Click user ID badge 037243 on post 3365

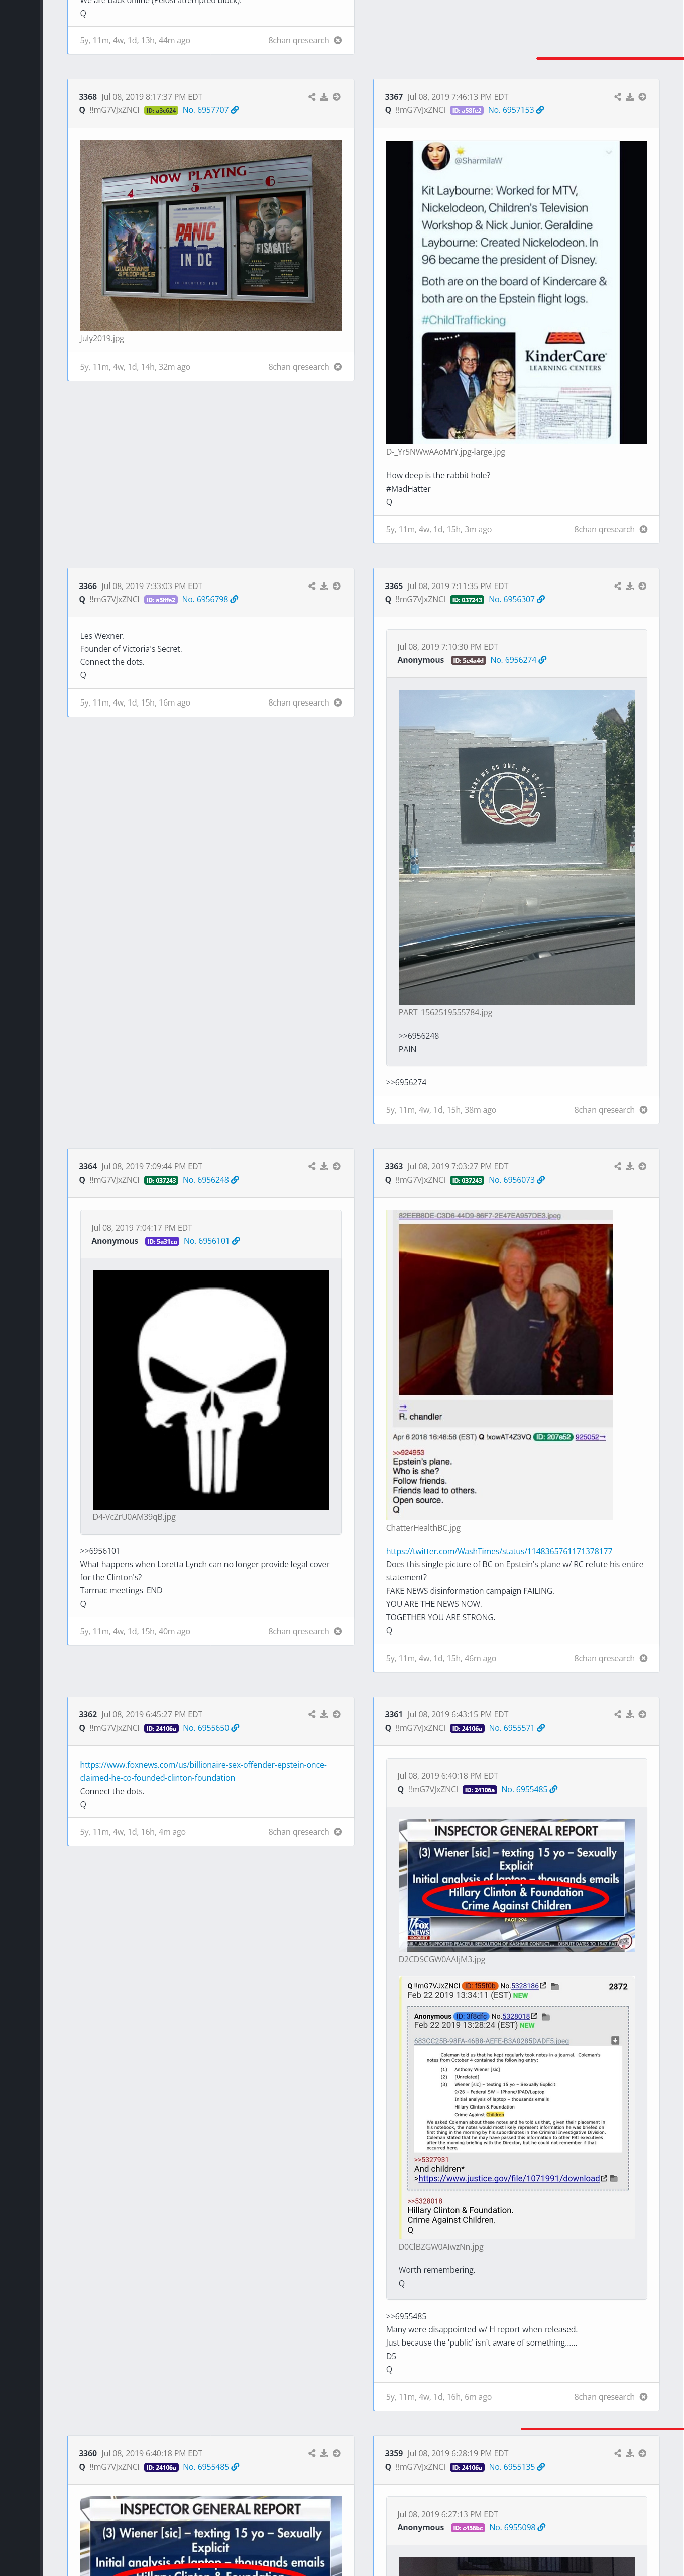[x=467, y=599]
